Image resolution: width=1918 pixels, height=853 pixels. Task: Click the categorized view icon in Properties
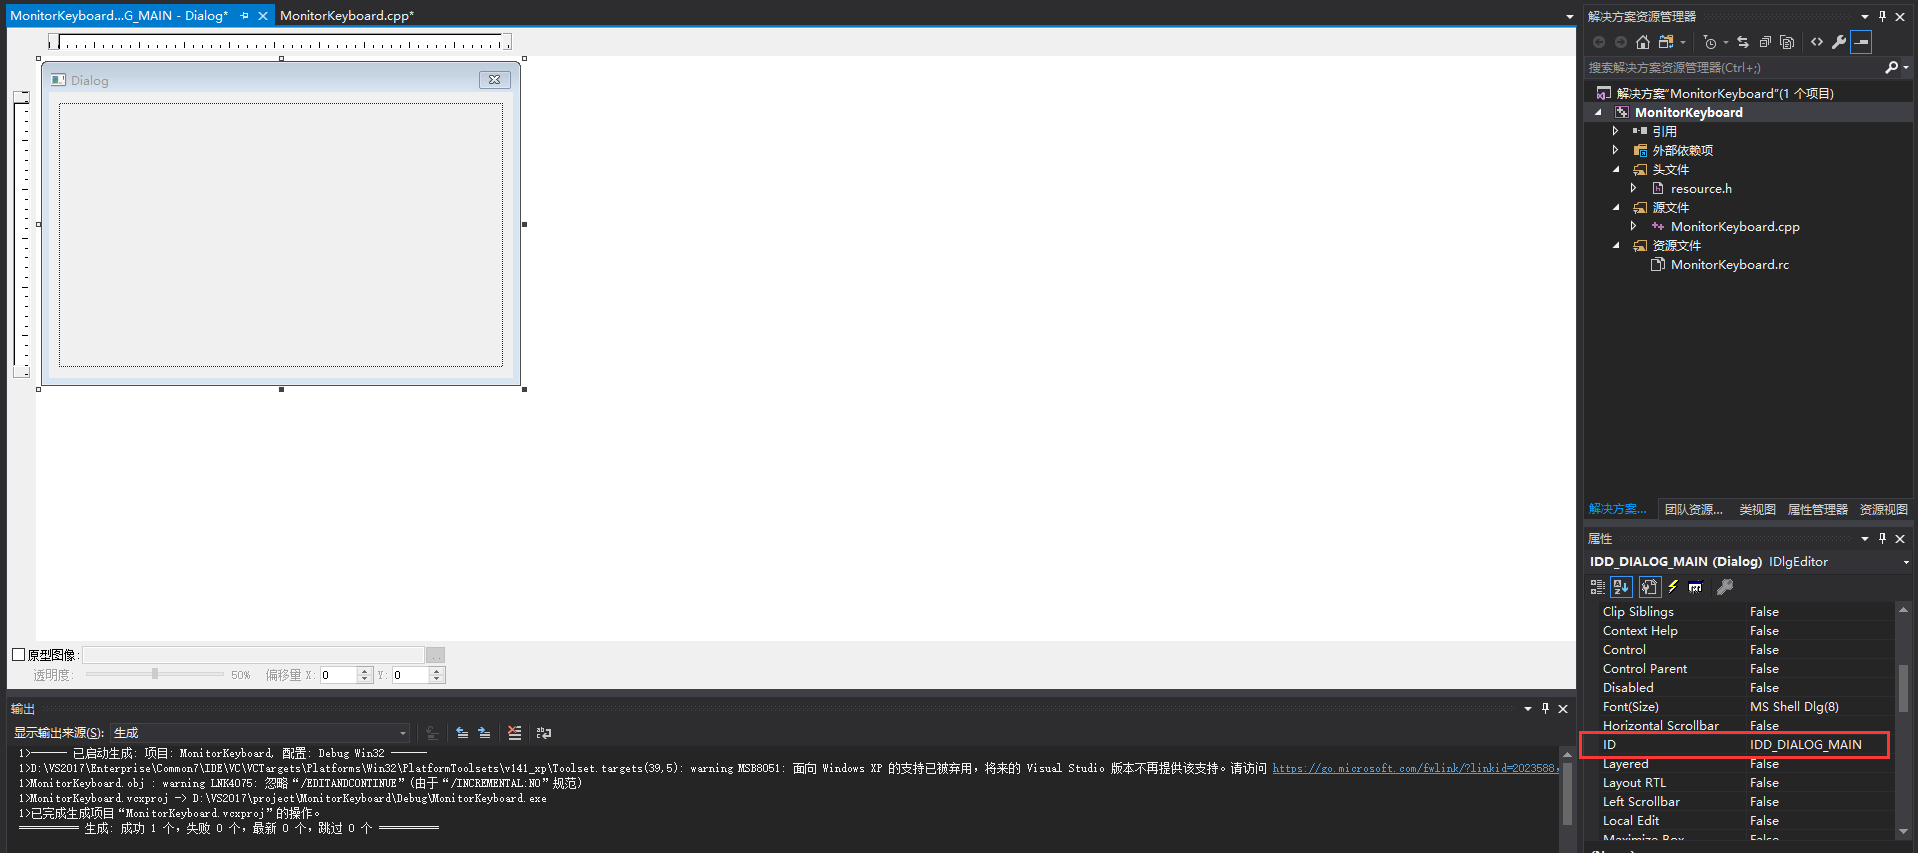[x=1598, y=587]
